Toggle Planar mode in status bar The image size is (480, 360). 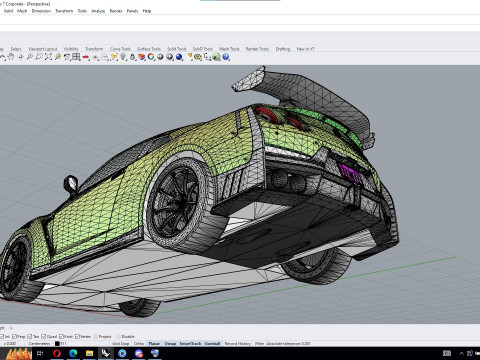[154, 343]
